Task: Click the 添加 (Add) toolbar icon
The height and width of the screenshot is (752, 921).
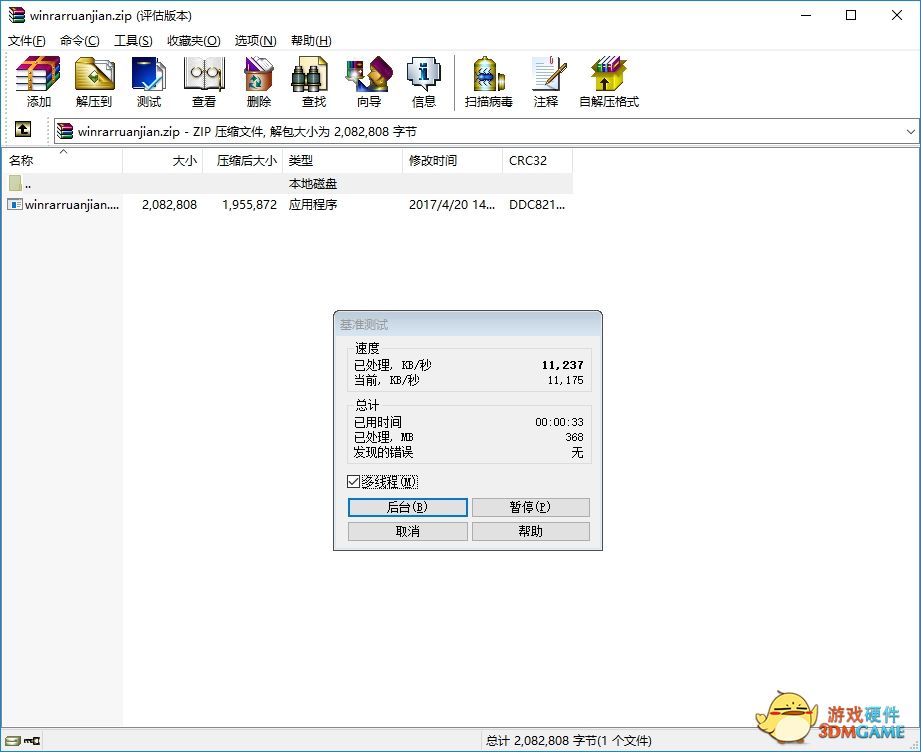Action: [x=38, y=73]
